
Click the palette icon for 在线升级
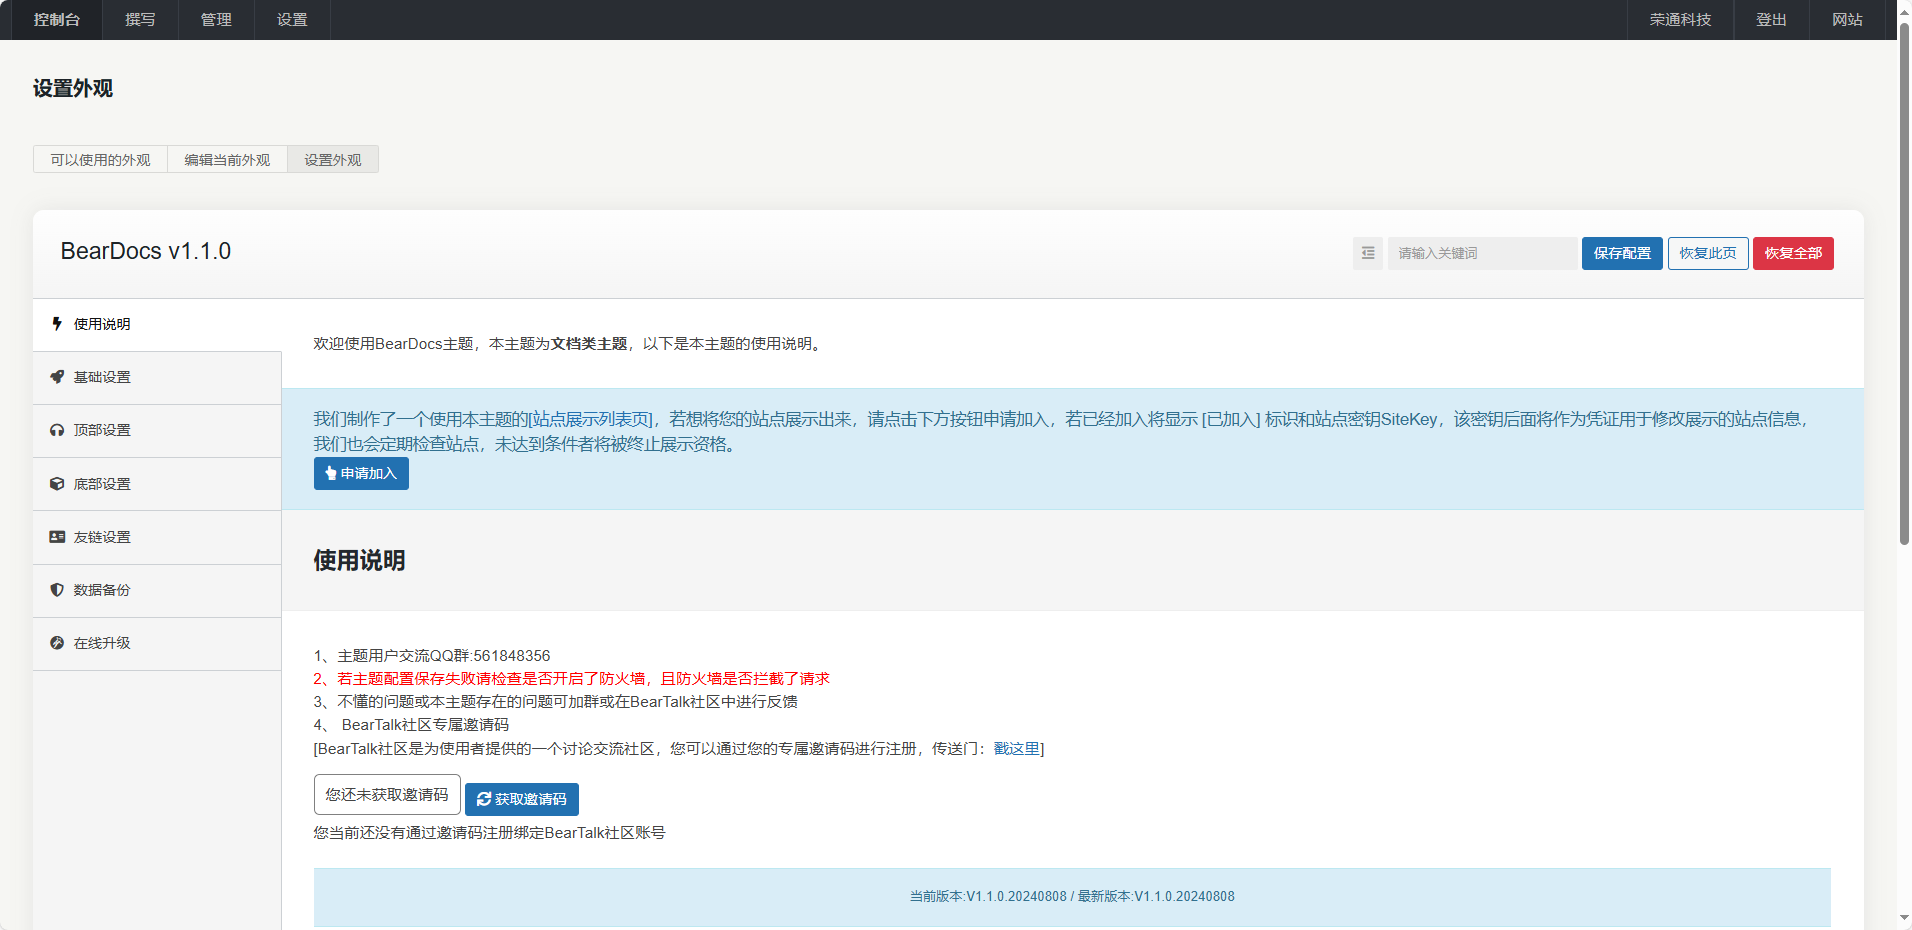pyautogui.click(x=57, y=643)
